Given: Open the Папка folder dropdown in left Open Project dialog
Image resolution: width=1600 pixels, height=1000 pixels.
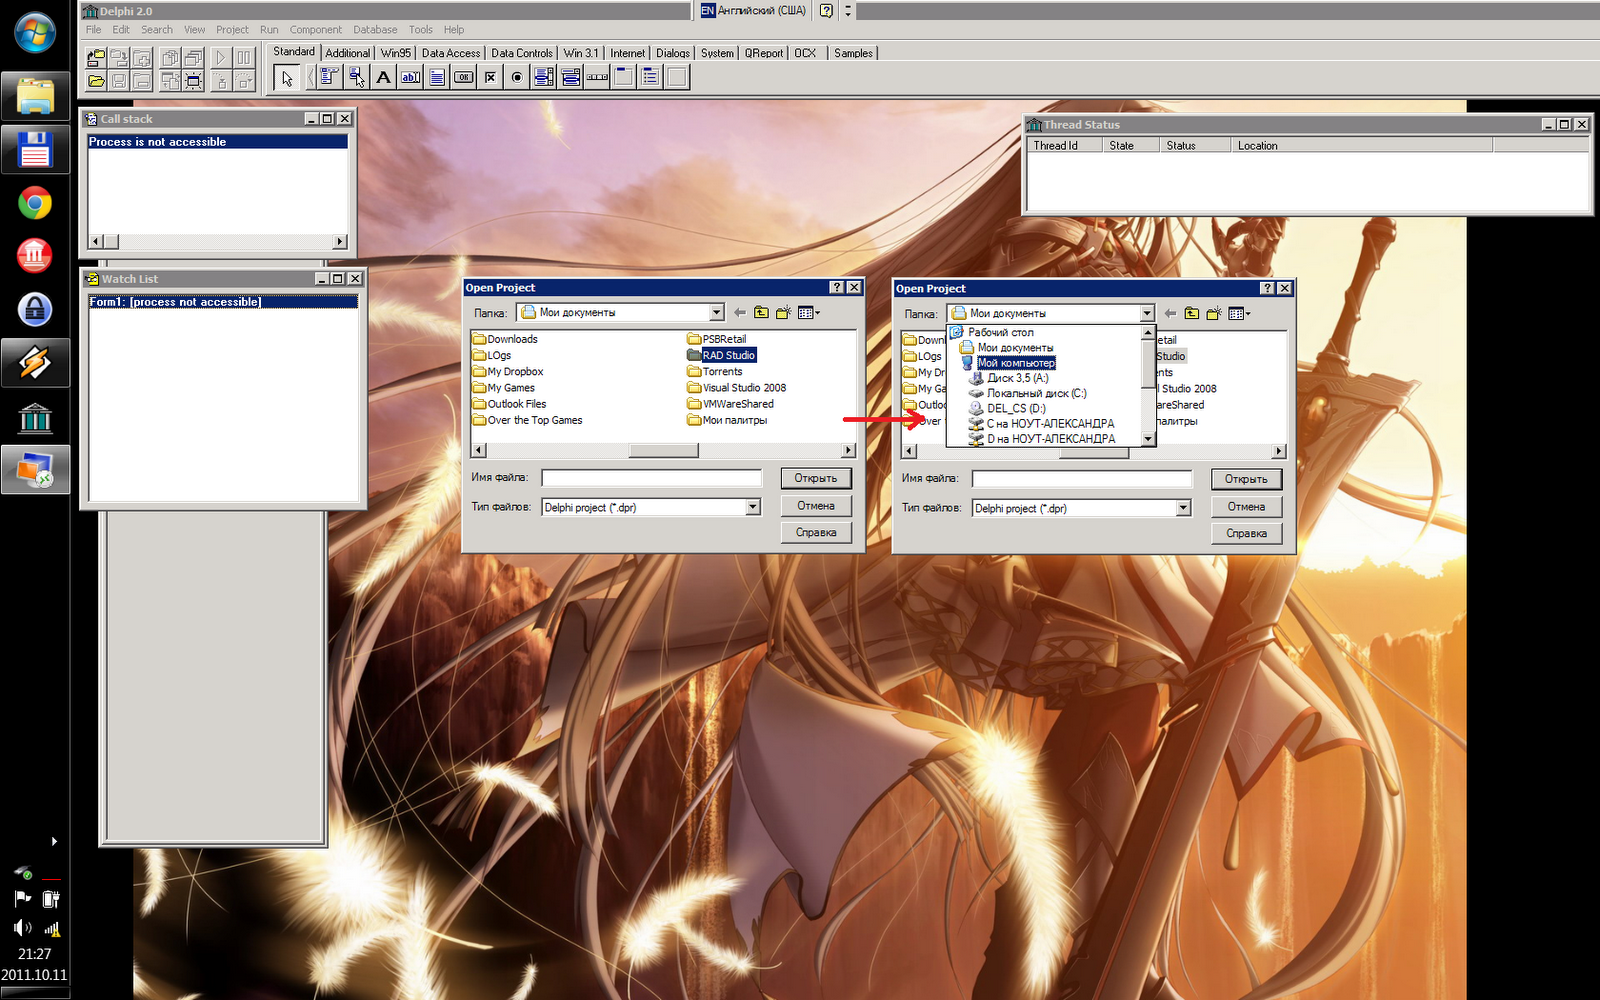Looking at the screenshot, I should (716, 313).
